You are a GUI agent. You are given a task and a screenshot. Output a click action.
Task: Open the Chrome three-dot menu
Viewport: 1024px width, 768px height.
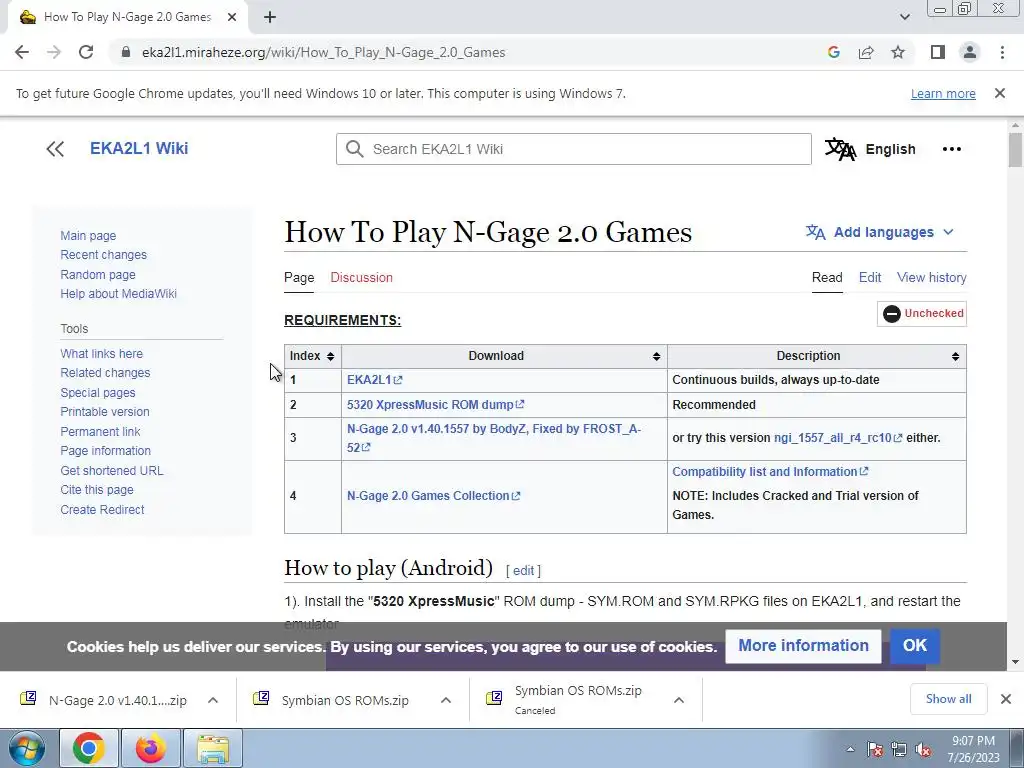(1002, 52)
